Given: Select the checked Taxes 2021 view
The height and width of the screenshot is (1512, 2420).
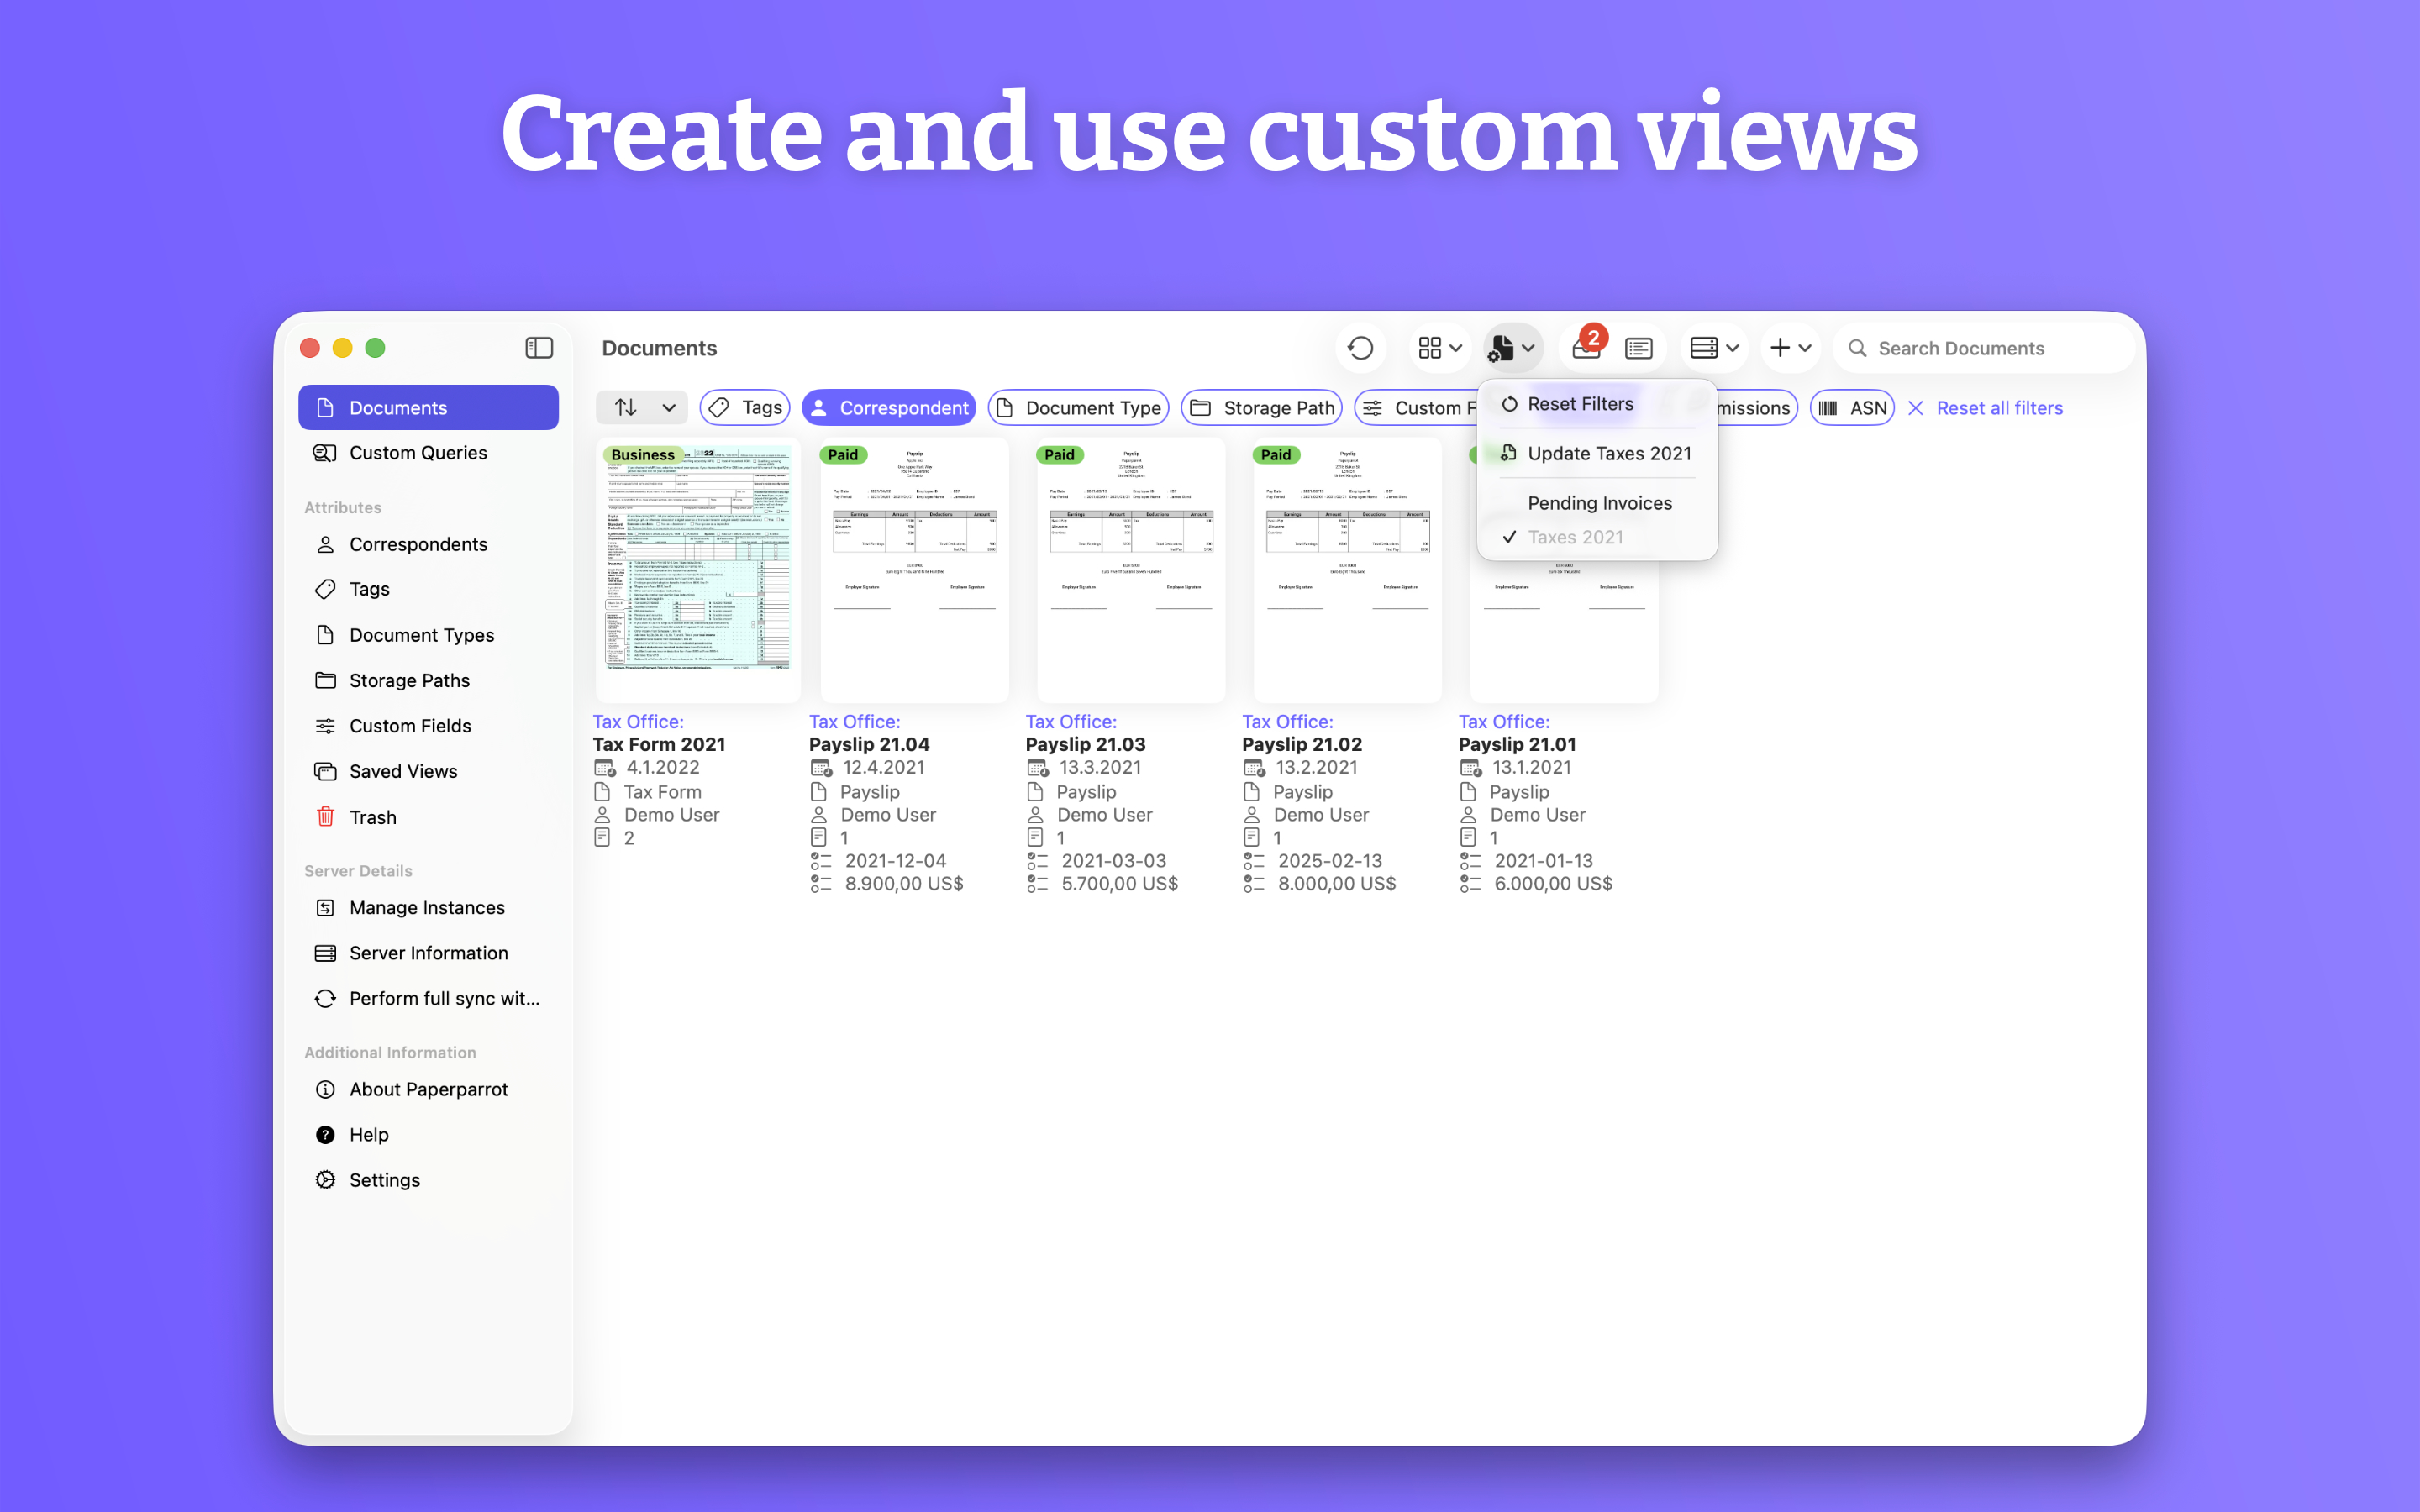Looking at the screenshot, I should click(1597, 537).
